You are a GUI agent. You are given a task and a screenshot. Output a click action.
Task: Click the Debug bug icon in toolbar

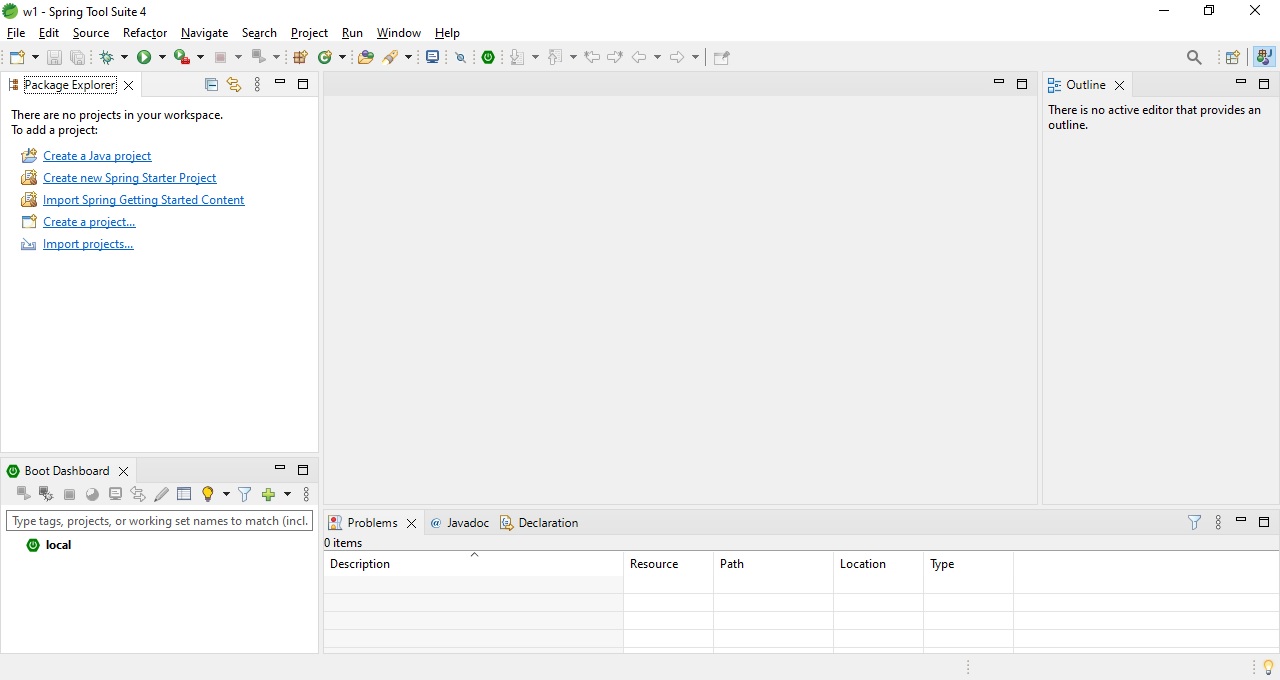pyautogui.click(x=107, y=57)
